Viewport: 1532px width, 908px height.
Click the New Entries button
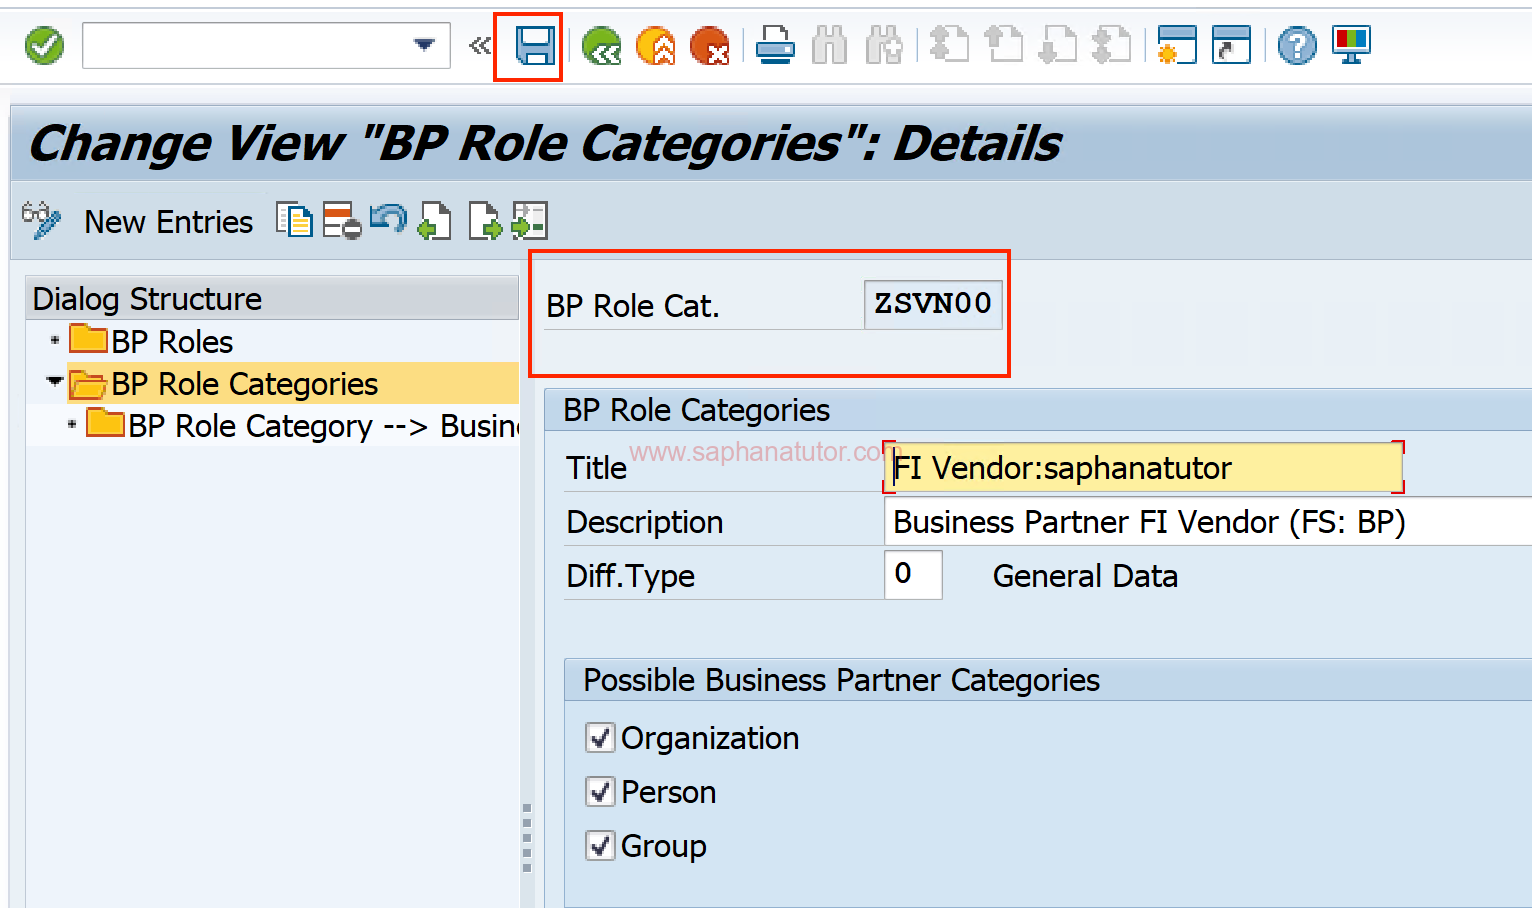[168, 222]
